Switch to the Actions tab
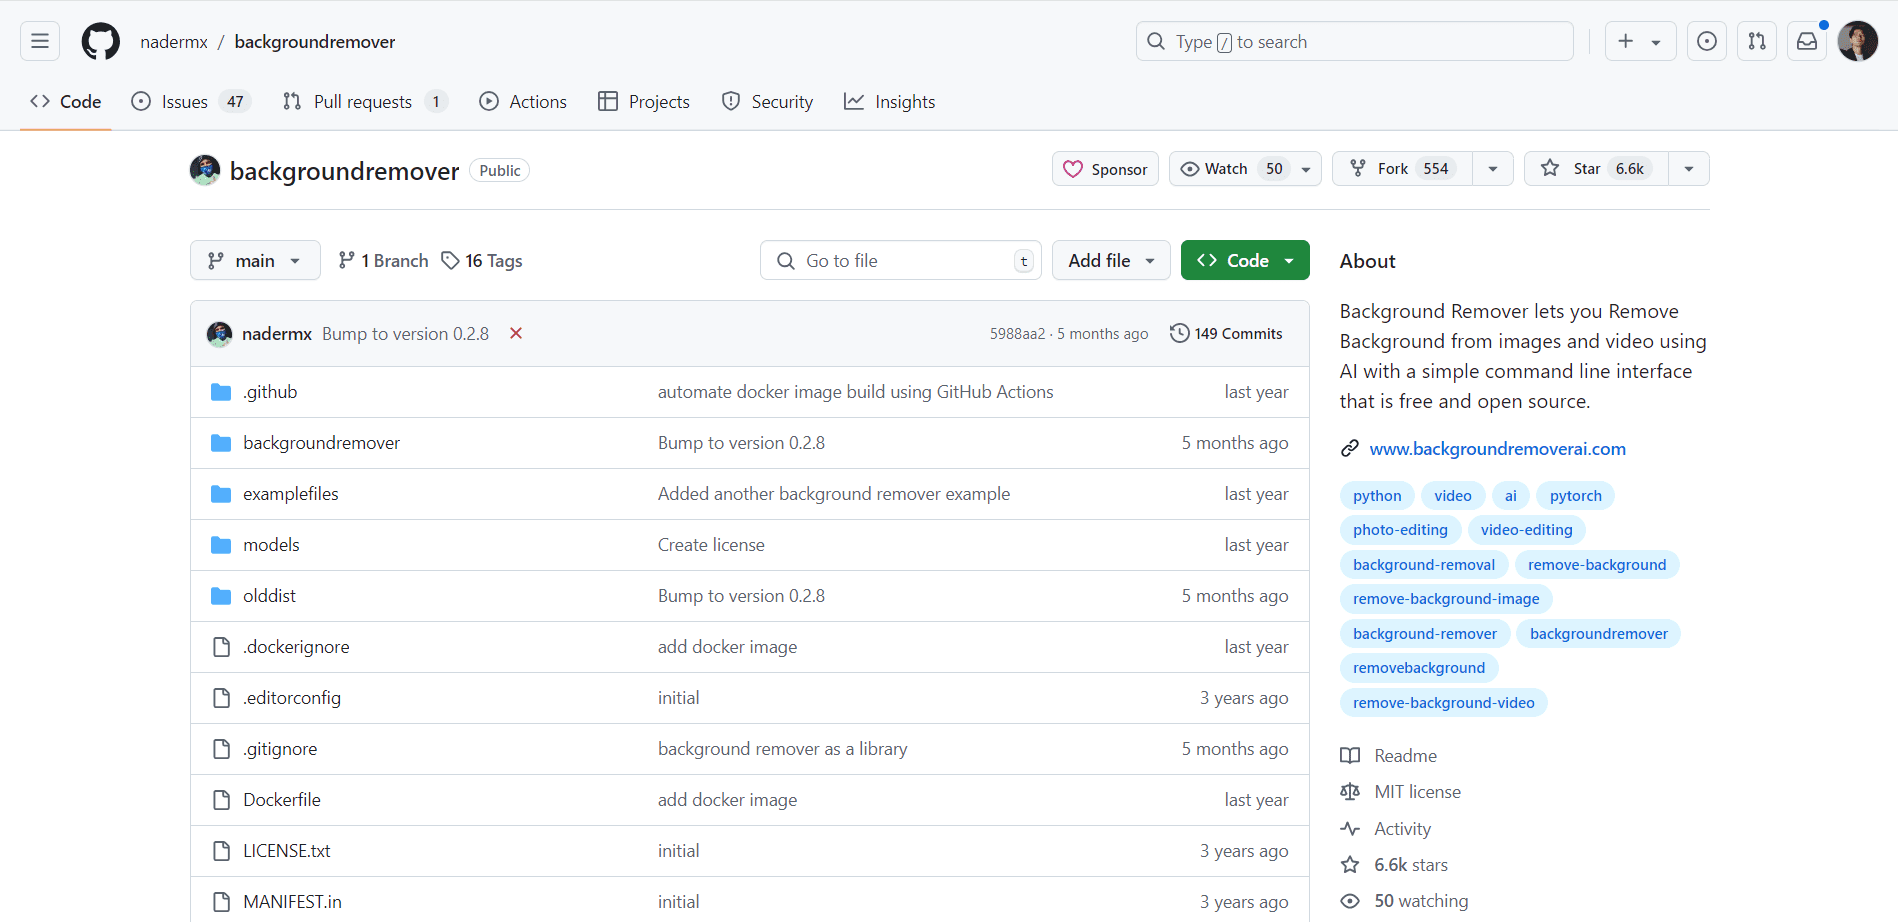1898x922 pixels. click(x=522, y=101)
